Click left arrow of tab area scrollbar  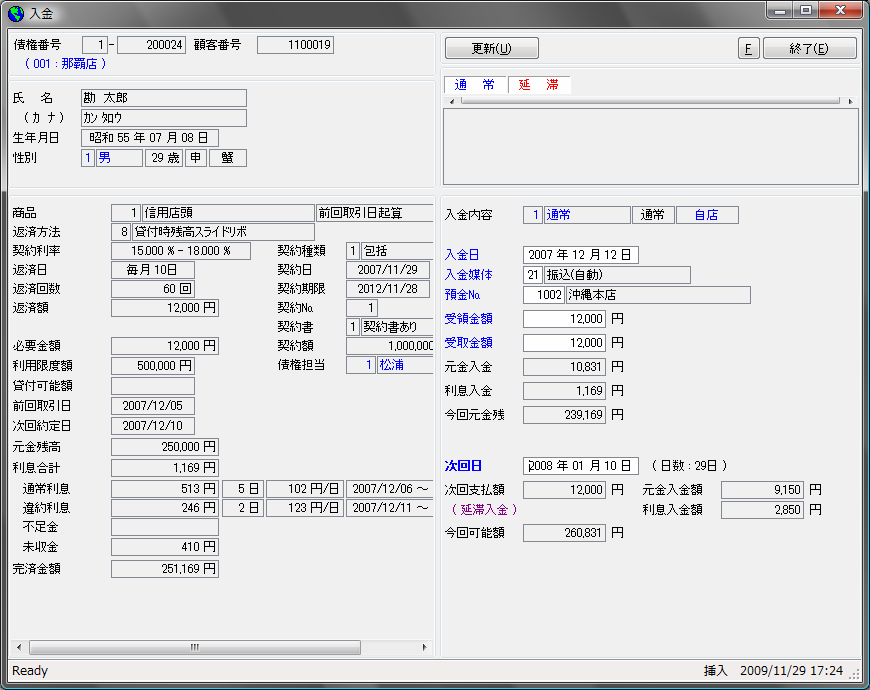click(450, 101)
